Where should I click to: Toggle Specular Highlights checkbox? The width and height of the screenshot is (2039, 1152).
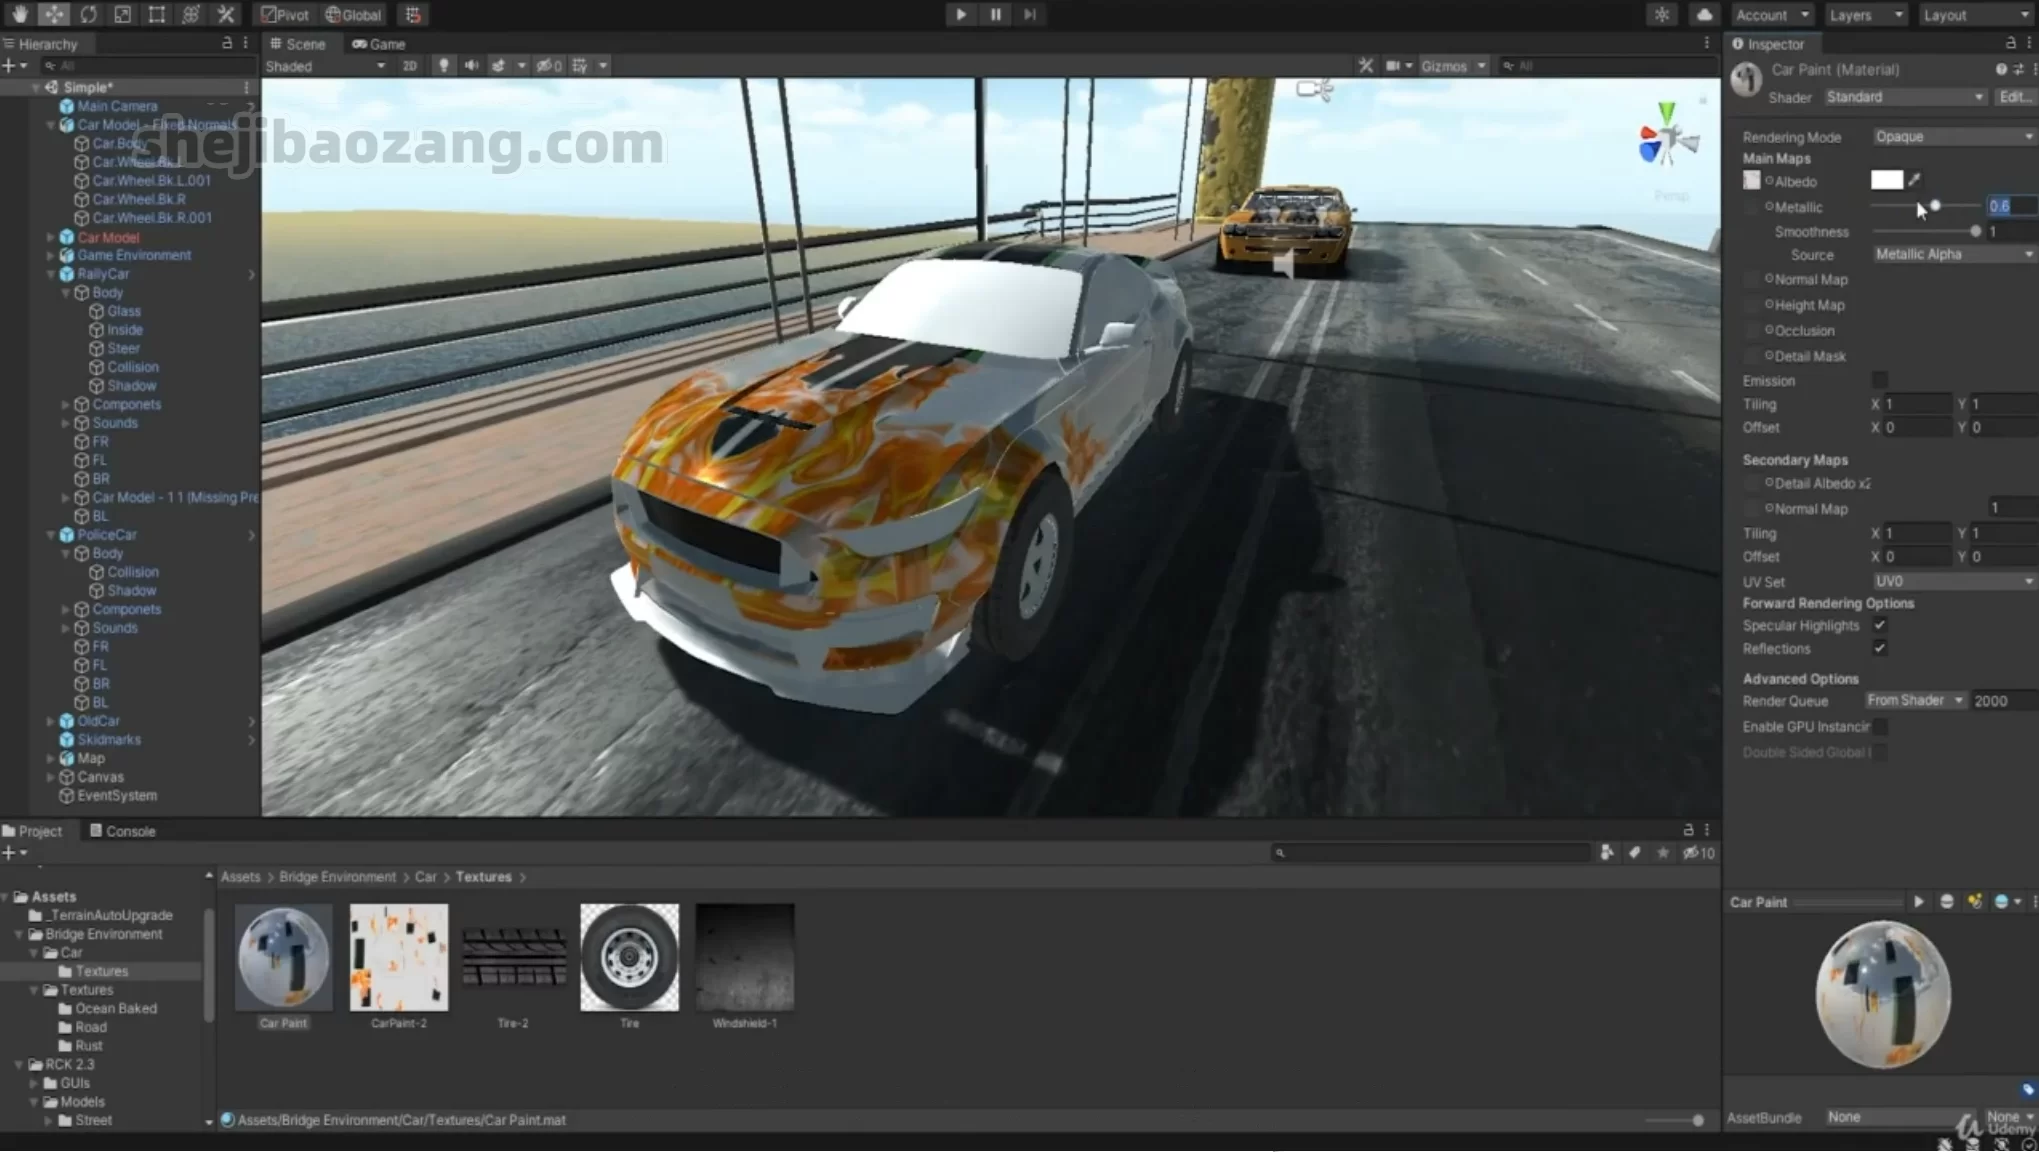(1879, 625)
